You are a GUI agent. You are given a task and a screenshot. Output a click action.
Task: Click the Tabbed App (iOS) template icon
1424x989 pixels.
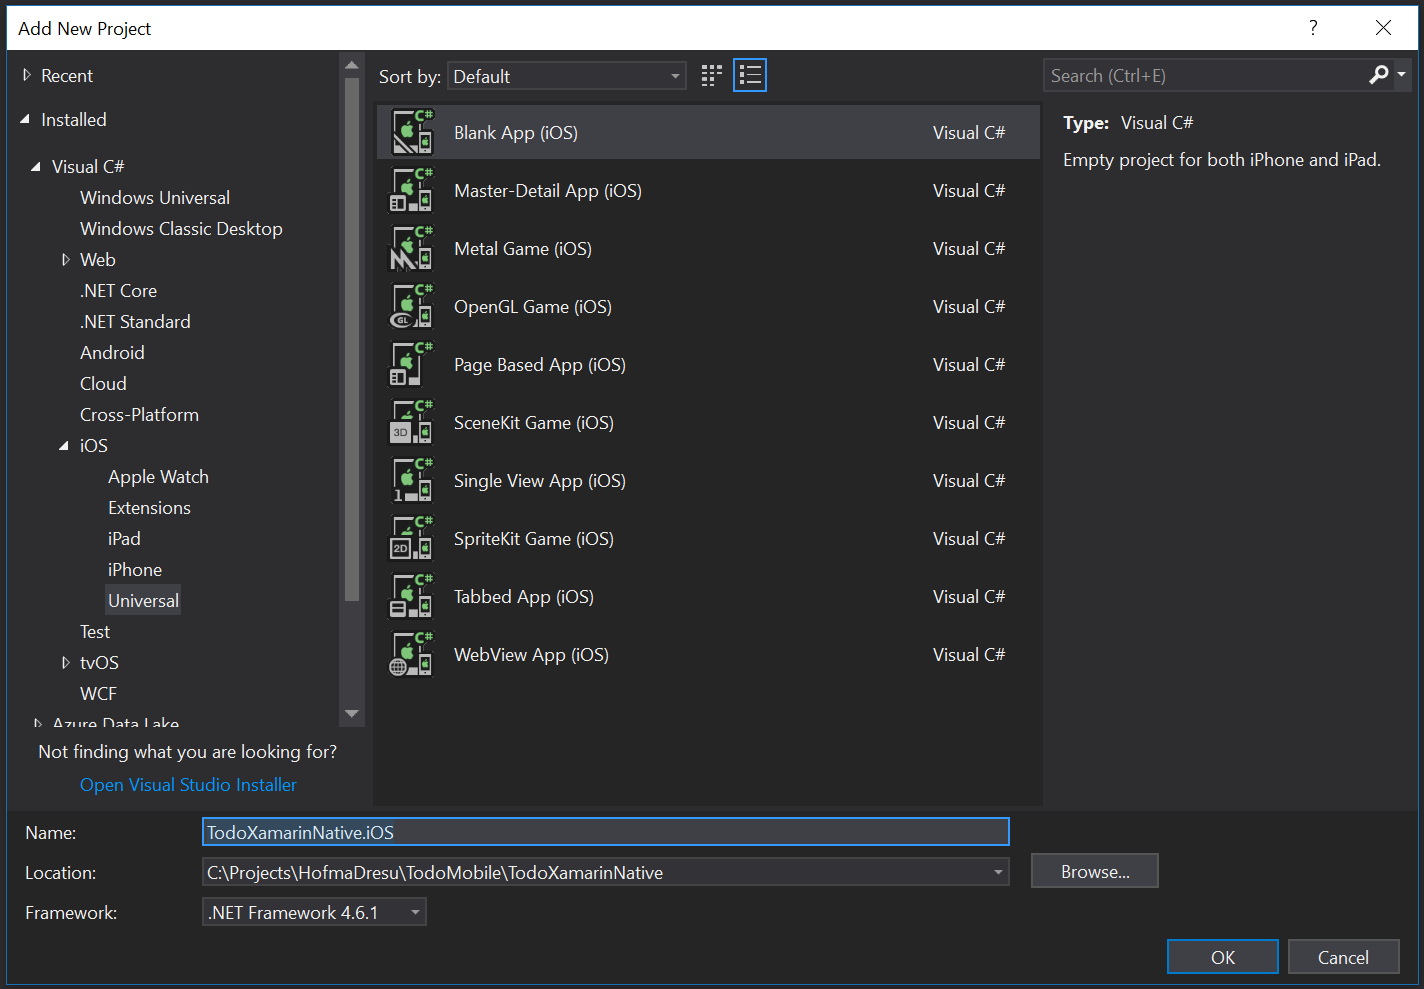coord(411,597)
